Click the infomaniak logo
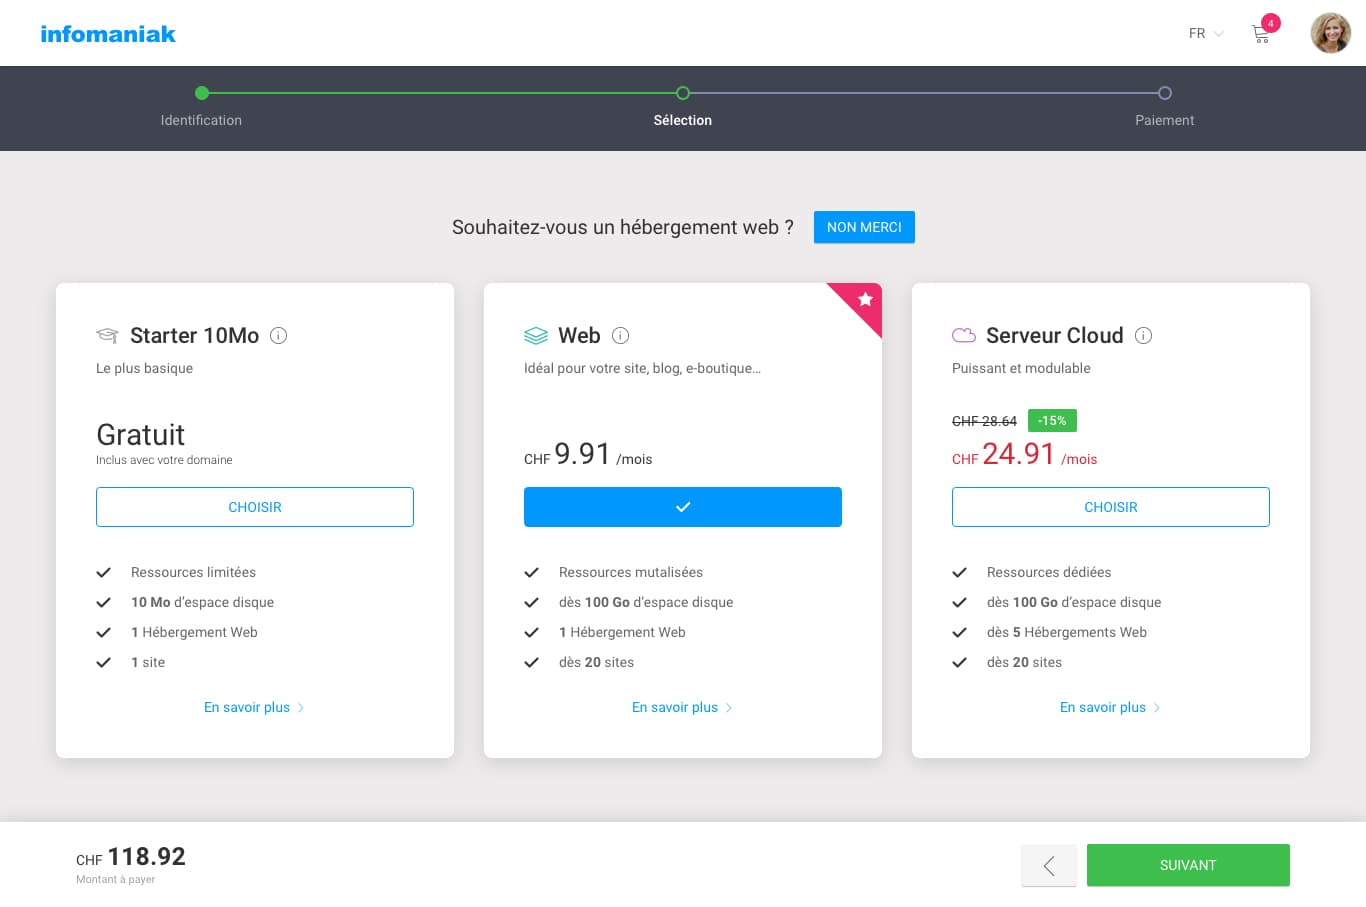 [108, 34]
